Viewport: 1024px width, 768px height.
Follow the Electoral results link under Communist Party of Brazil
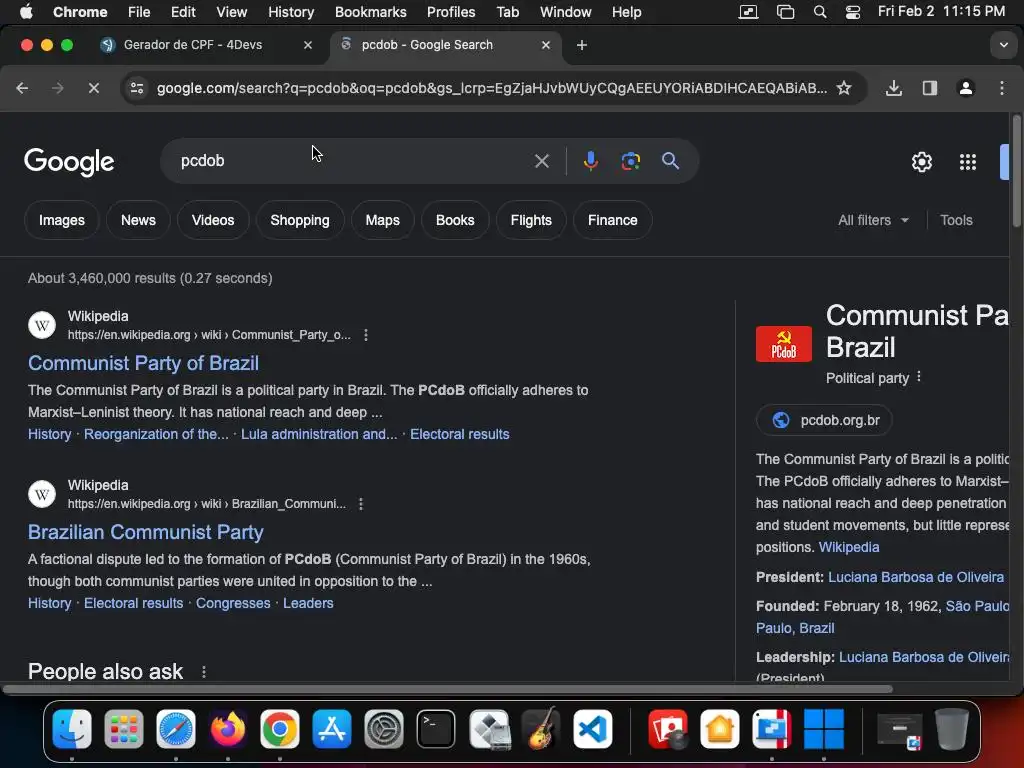click(460, 434)
